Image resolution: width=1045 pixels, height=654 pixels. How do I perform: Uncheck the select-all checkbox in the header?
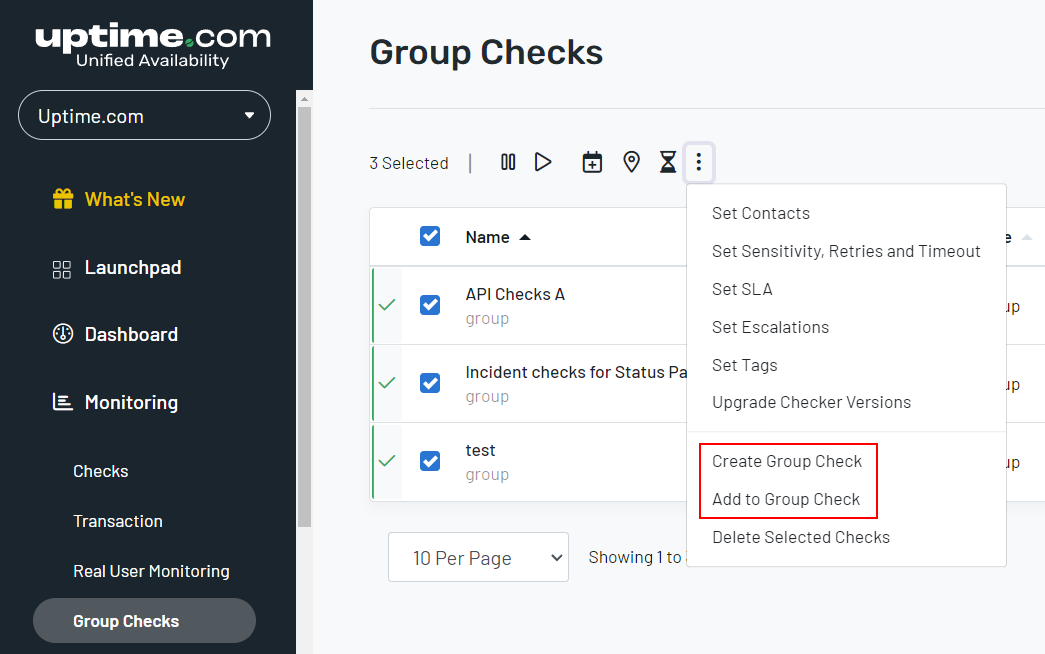[430, 236]
